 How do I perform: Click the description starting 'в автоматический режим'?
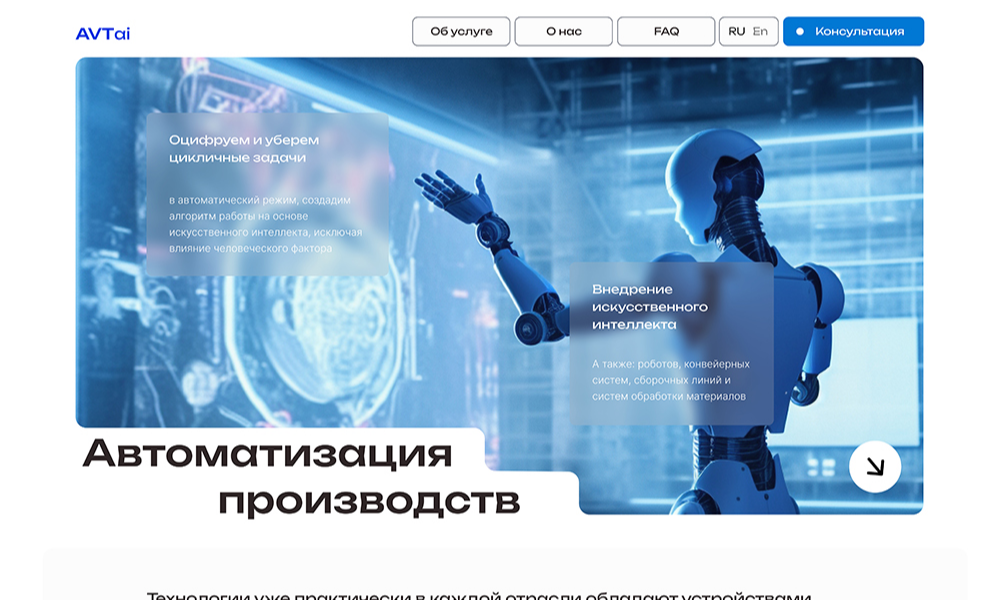point(265,224)
